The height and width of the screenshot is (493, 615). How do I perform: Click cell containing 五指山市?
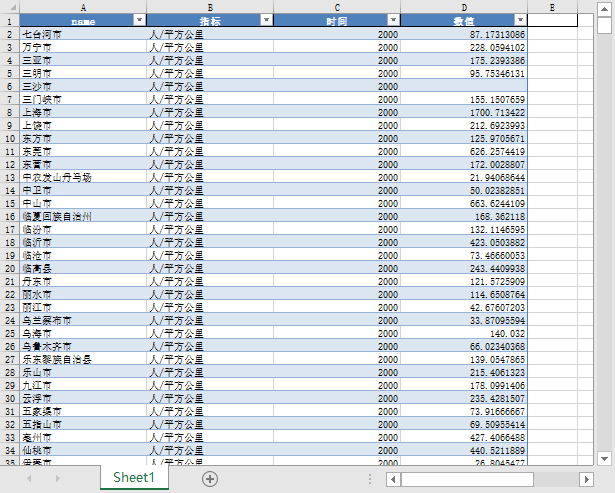83,424
